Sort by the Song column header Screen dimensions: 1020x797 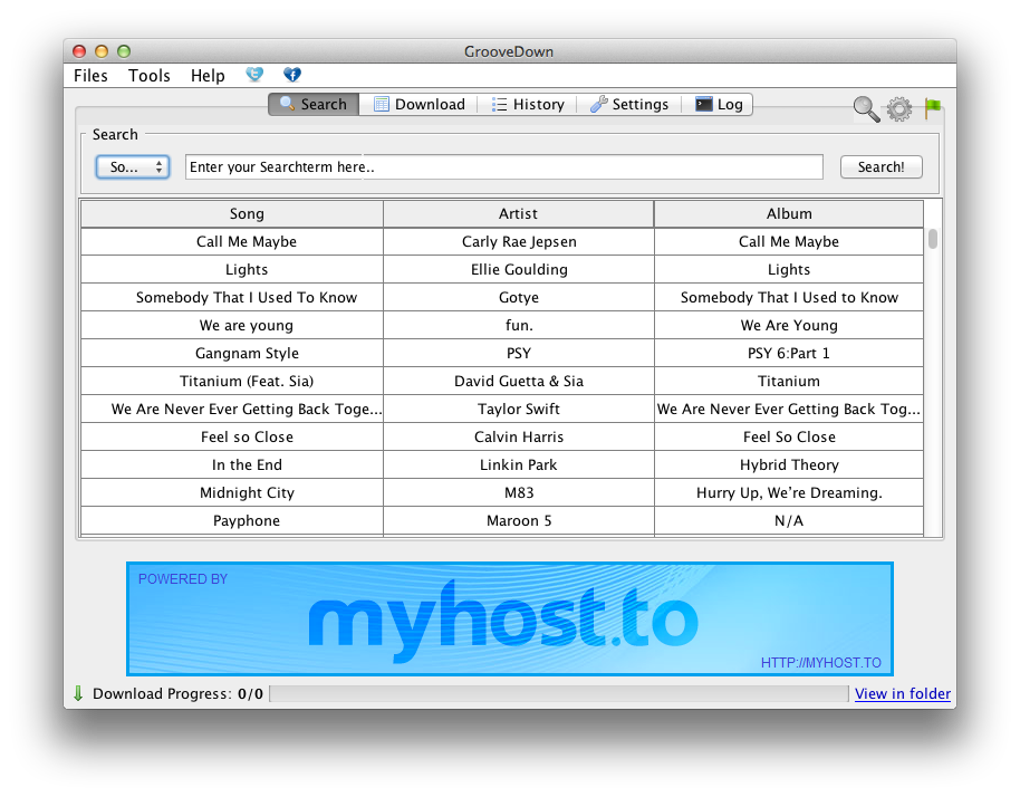(232, 213)
